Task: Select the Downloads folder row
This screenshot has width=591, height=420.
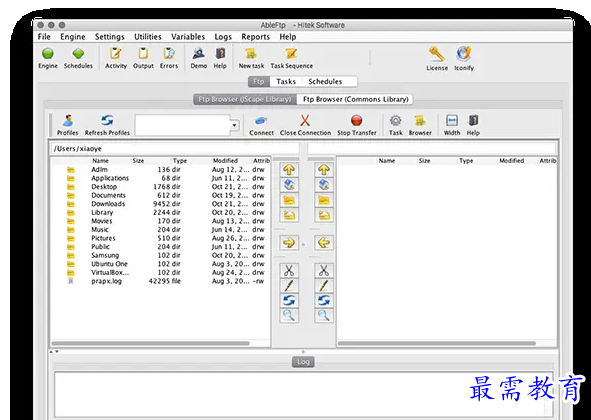Action: click(x=161, y=204)
